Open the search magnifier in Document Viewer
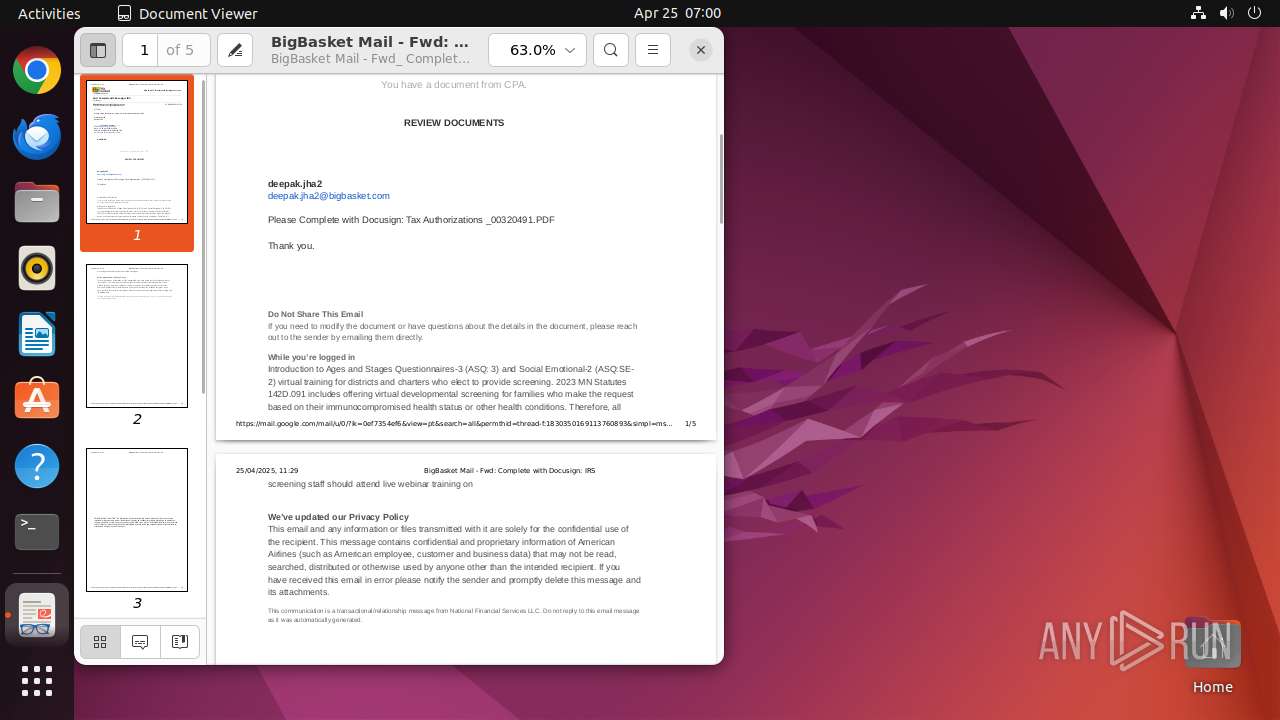 coord(611,50)
